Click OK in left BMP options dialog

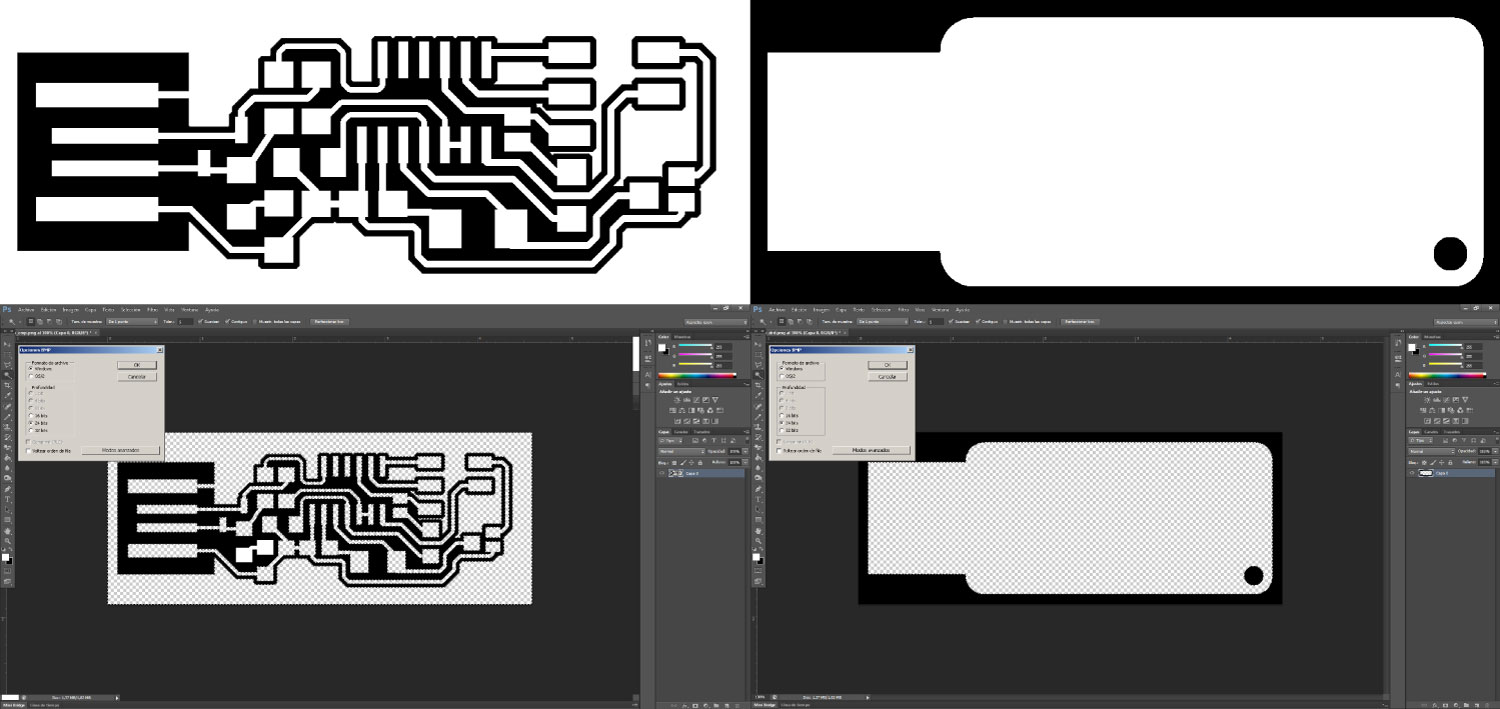[x=137, y=365]
